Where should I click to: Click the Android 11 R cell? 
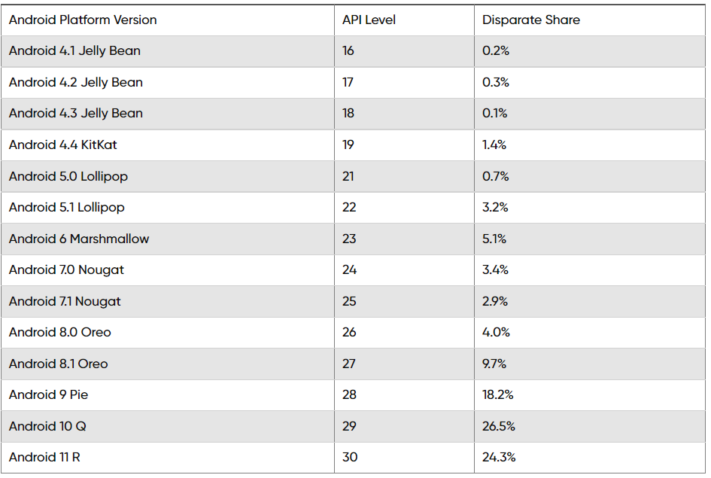point(168,457)
